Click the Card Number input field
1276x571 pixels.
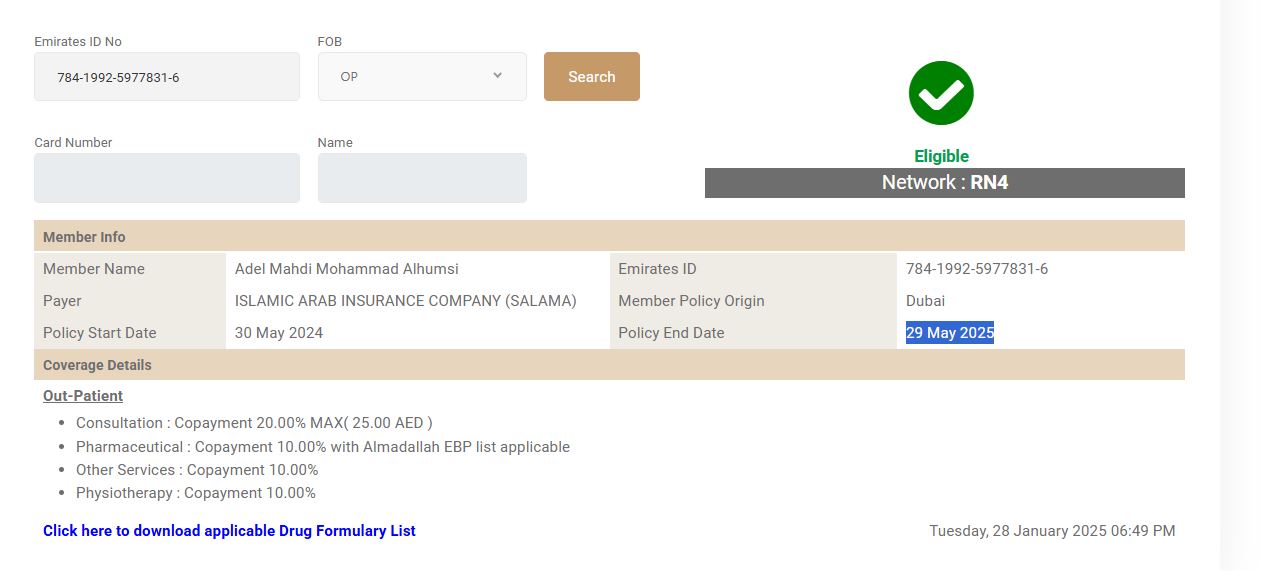tap(166, 178)
